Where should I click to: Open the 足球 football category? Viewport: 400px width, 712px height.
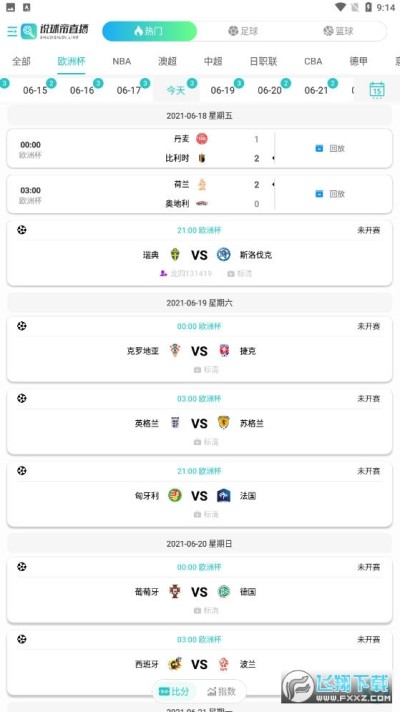click(x=243, y=31)
